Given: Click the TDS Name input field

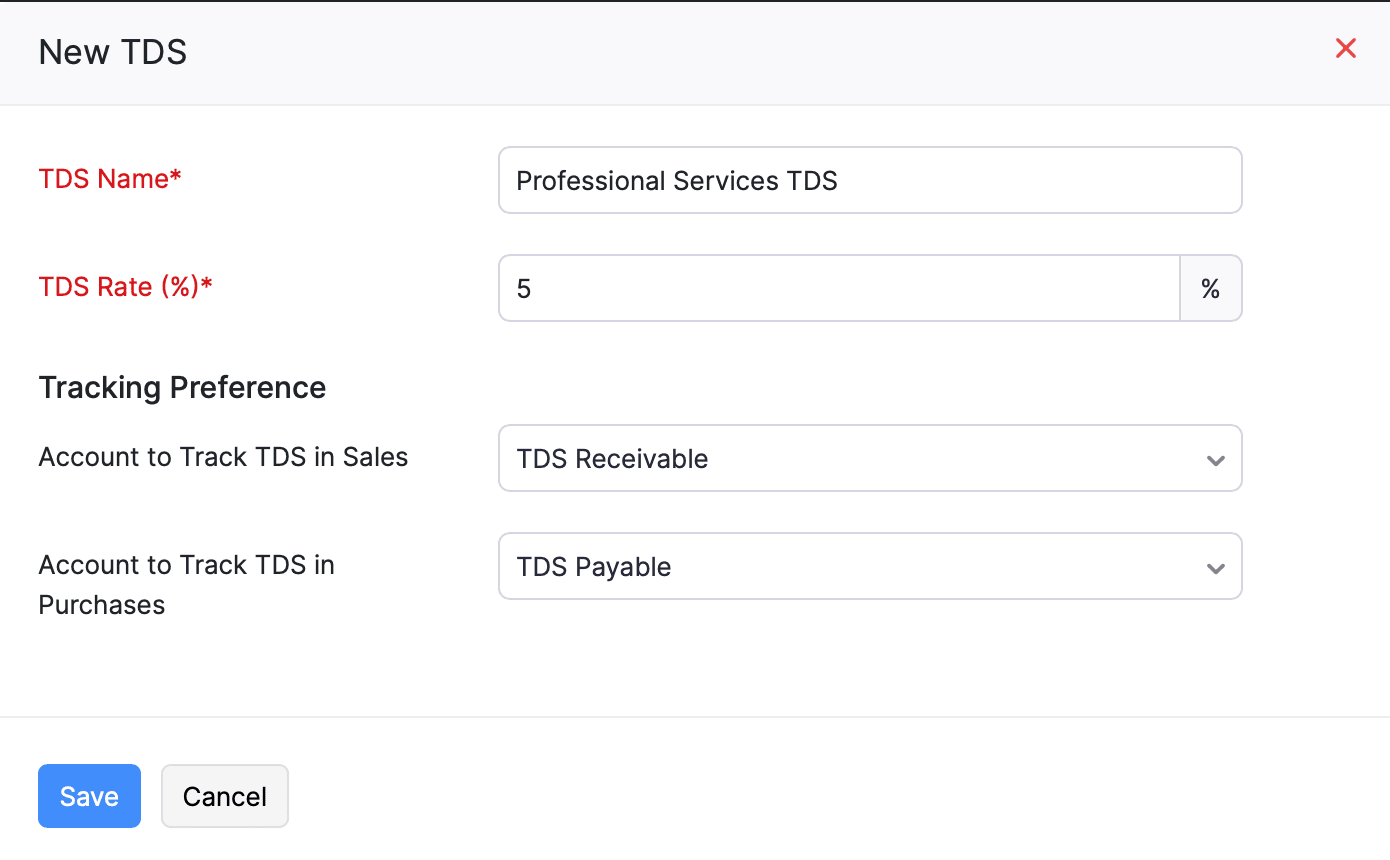Looking at the screenshot, I should [870, 180].
